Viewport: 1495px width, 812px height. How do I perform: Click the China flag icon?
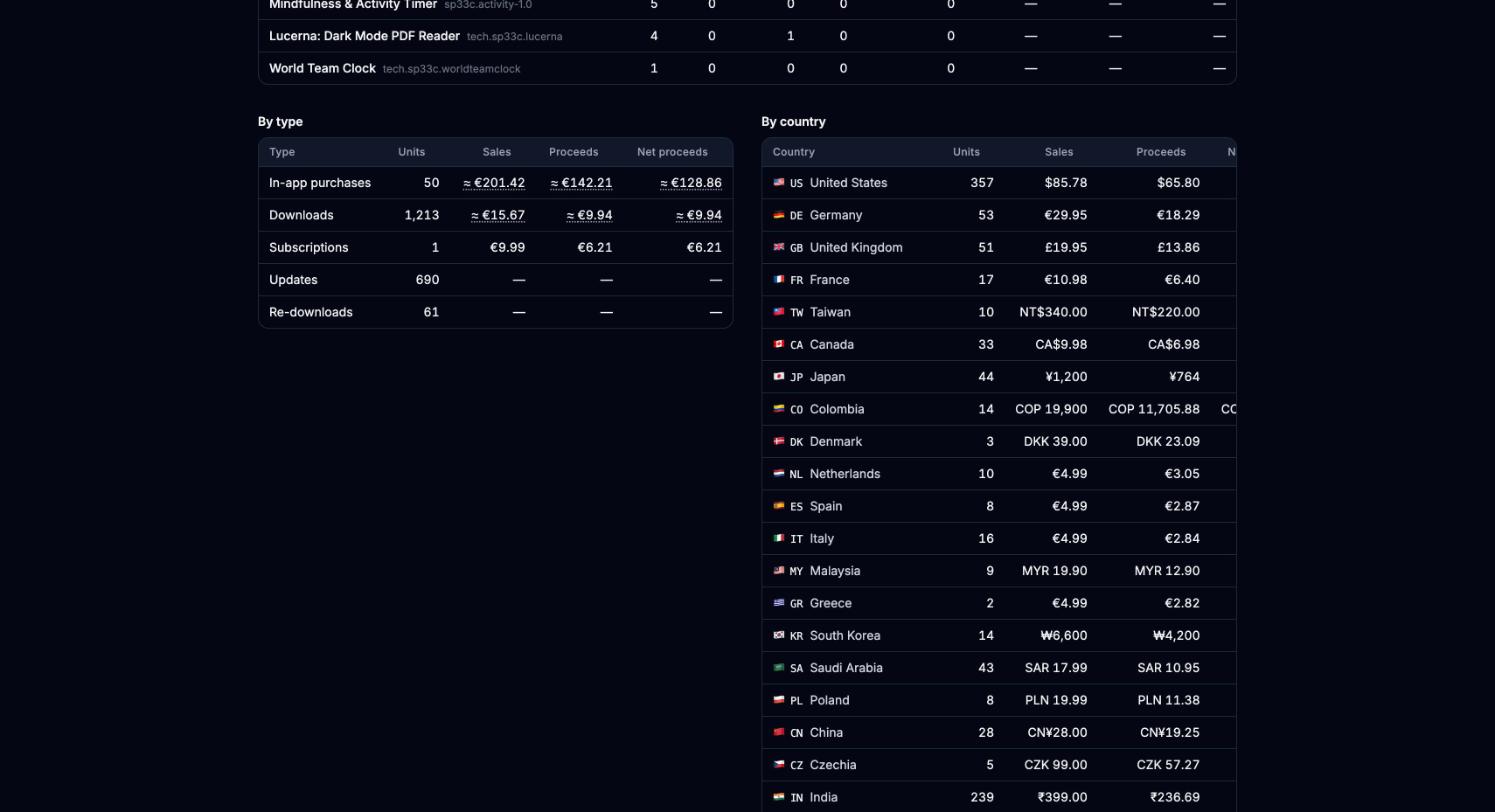pyautogui.click(x=779, y=732)
